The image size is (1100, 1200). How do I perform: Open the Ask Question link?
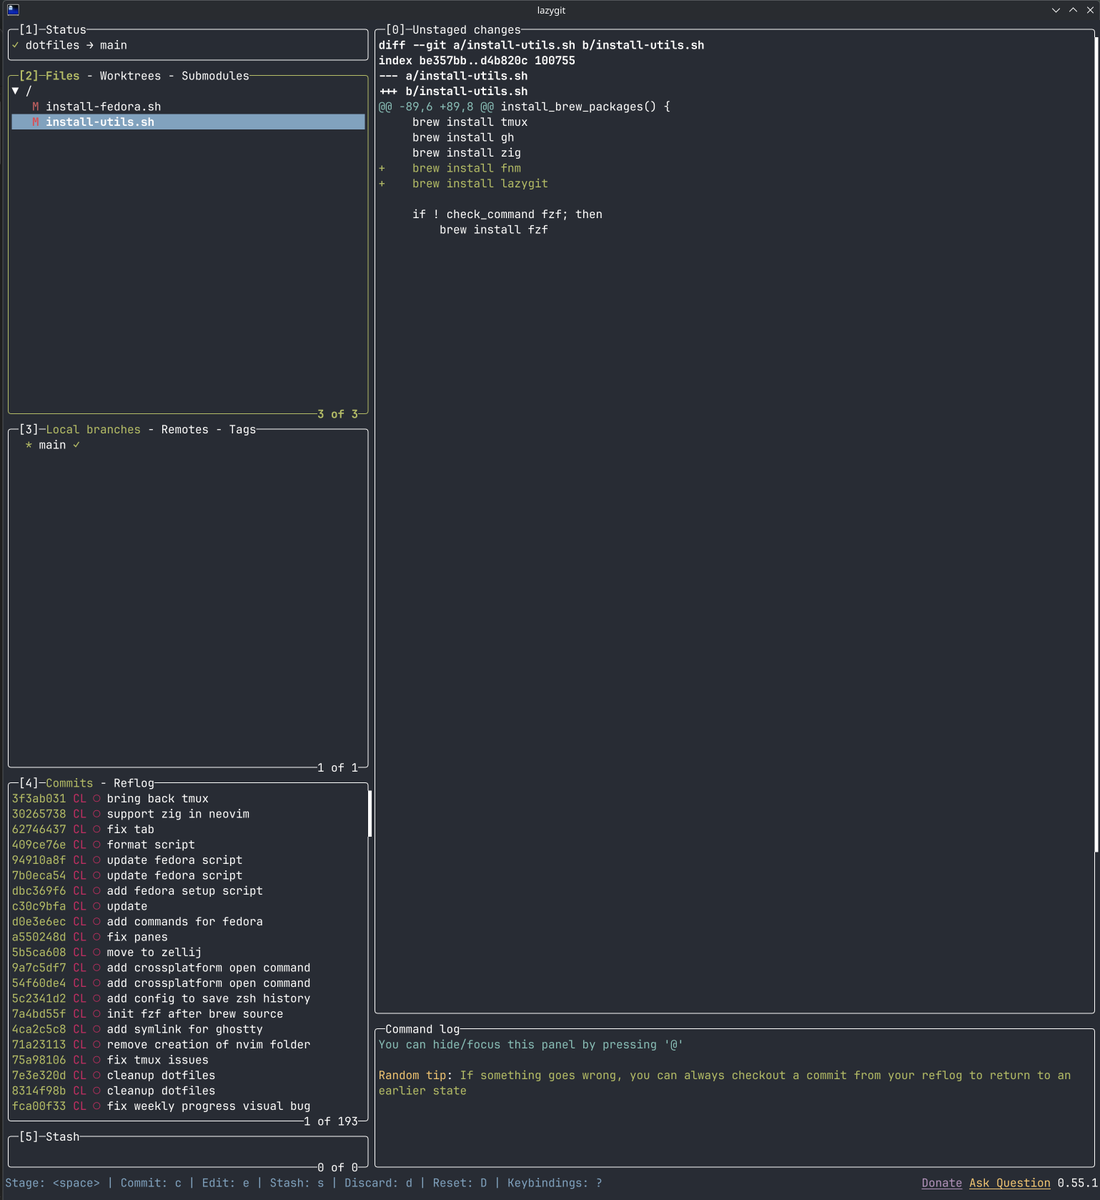(x=1010, y=1184)
